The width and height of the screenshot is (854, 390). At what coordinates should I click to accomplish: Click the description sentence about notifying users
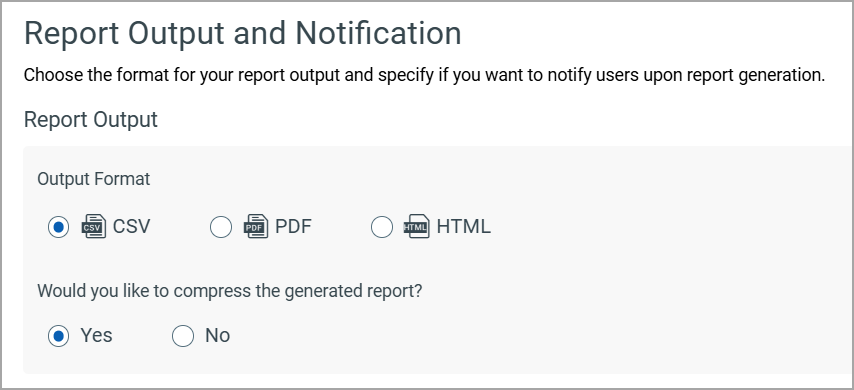point(424,75)
